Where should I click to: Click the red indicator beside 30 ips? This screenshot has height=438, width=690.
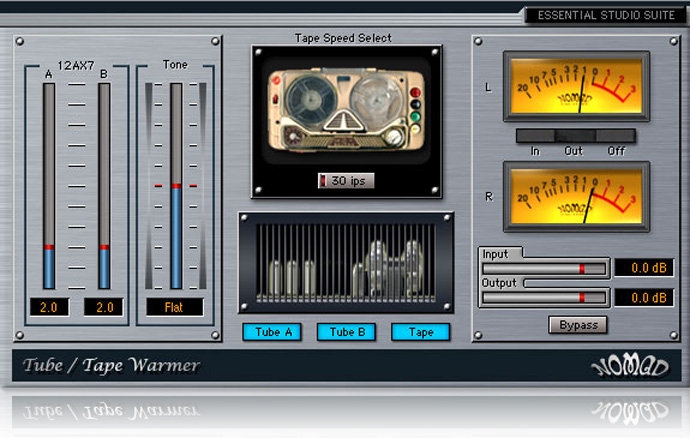point(323,181)
